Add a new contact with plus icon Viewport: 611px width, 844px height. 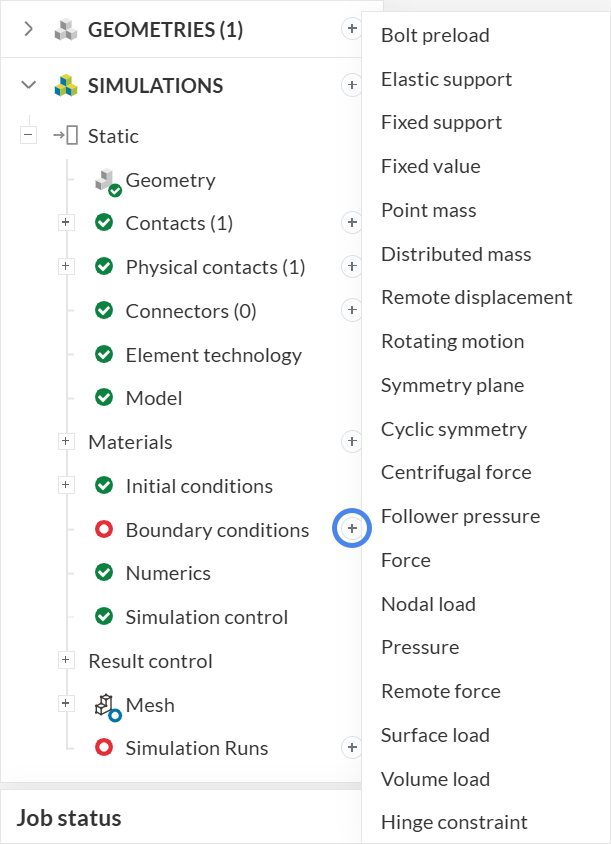pyautogui.click(x=352, y=222)
